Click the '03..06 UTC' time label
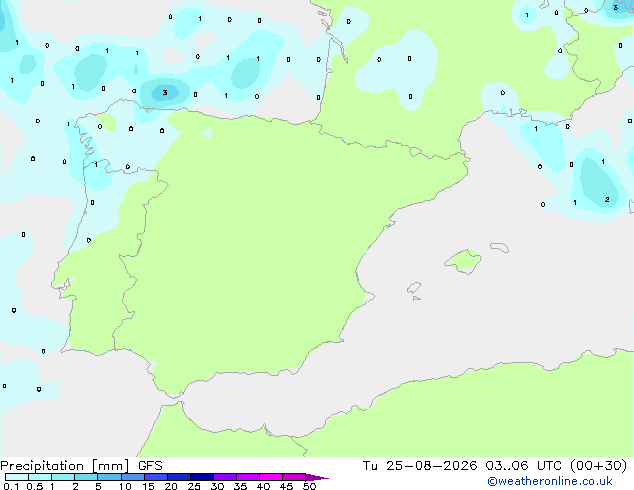The width and height of the screenshot is (634, 490). 522,466
